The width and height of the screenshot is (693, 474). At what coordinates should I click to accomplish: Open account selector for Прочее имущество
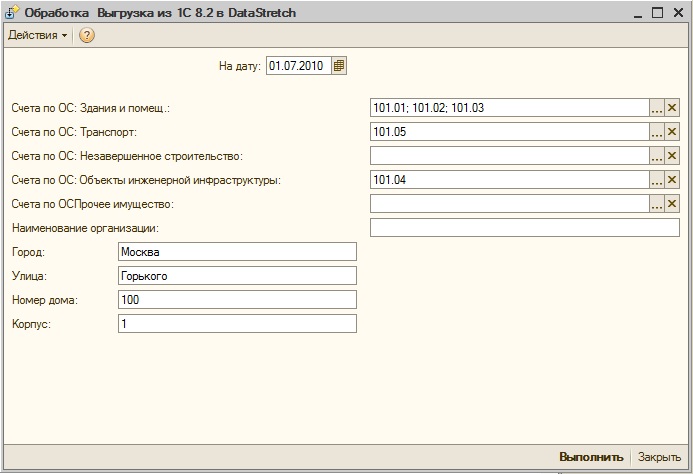(x=656, y=204)
